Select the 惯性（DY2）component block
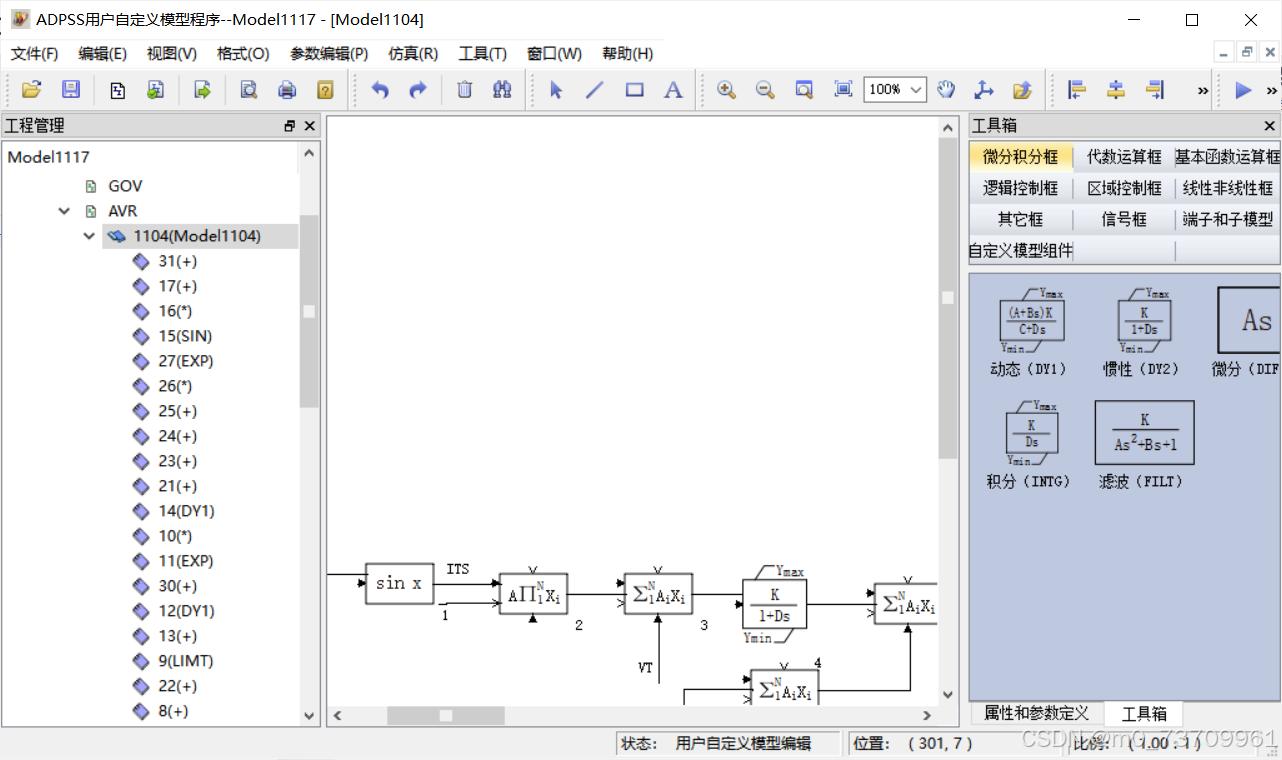This screenshot has height=760, width=1282. pyautogui.click(x=1143, y=322)
